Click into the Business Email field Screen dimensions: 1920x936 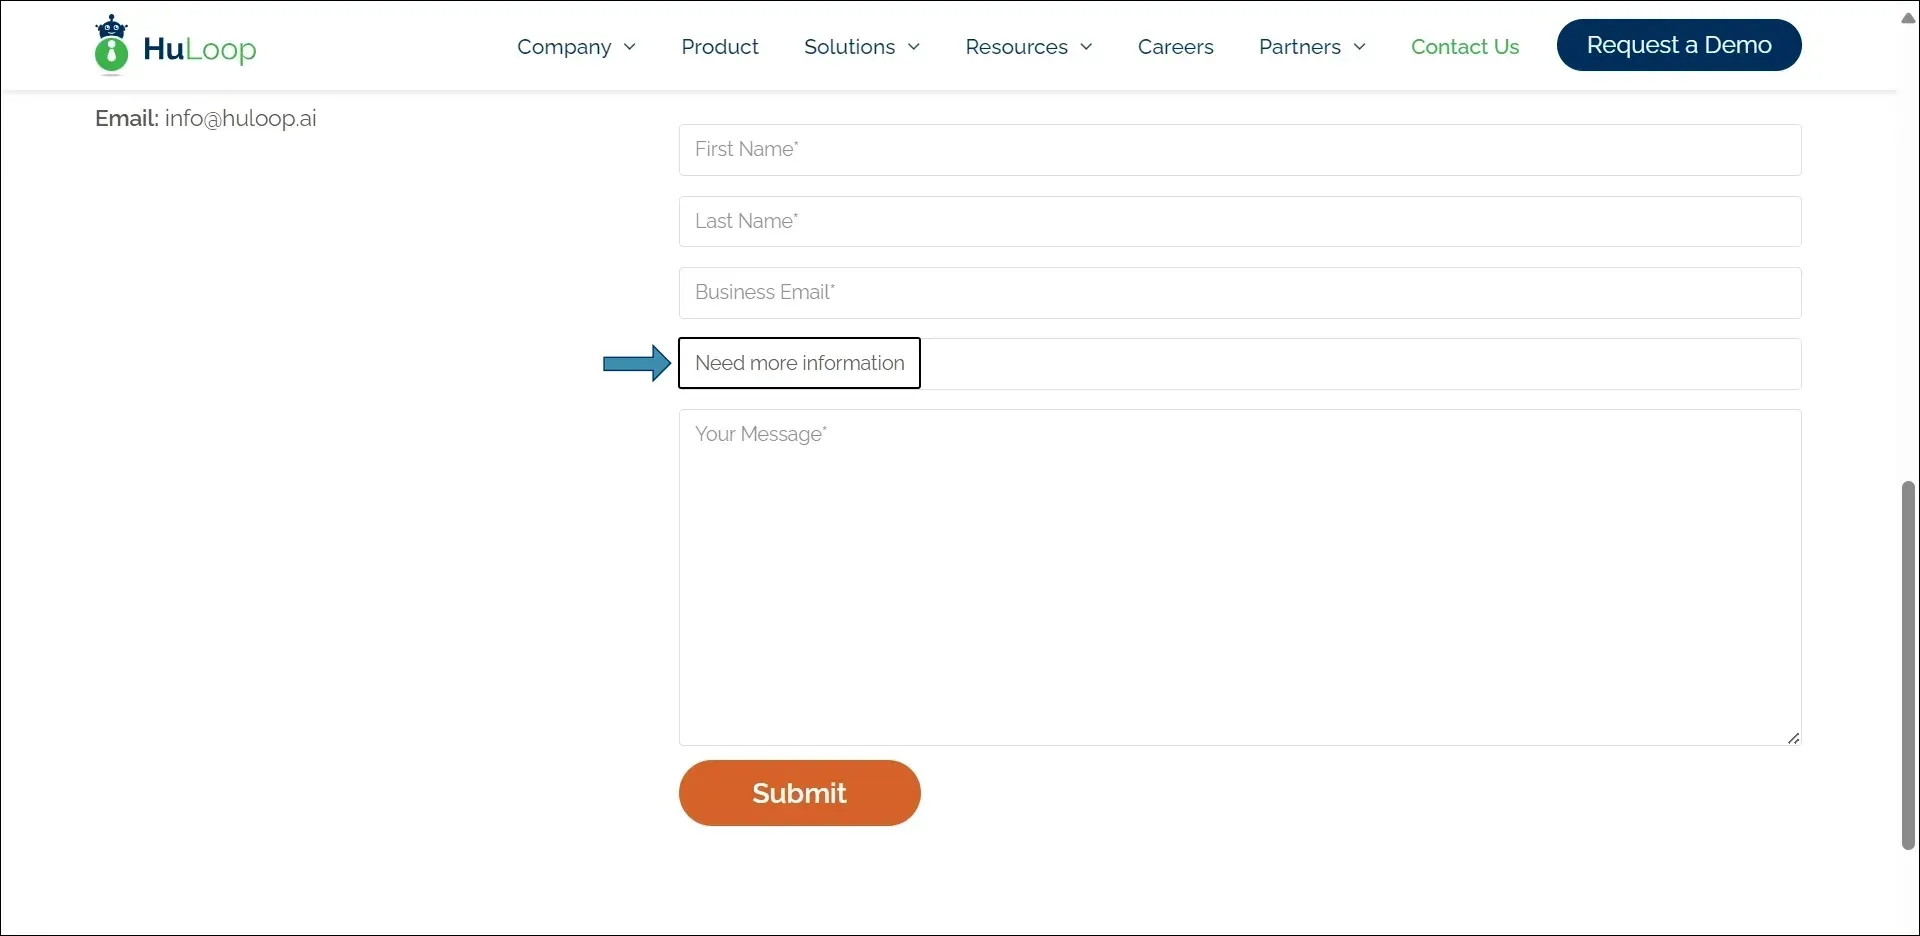1239,293
